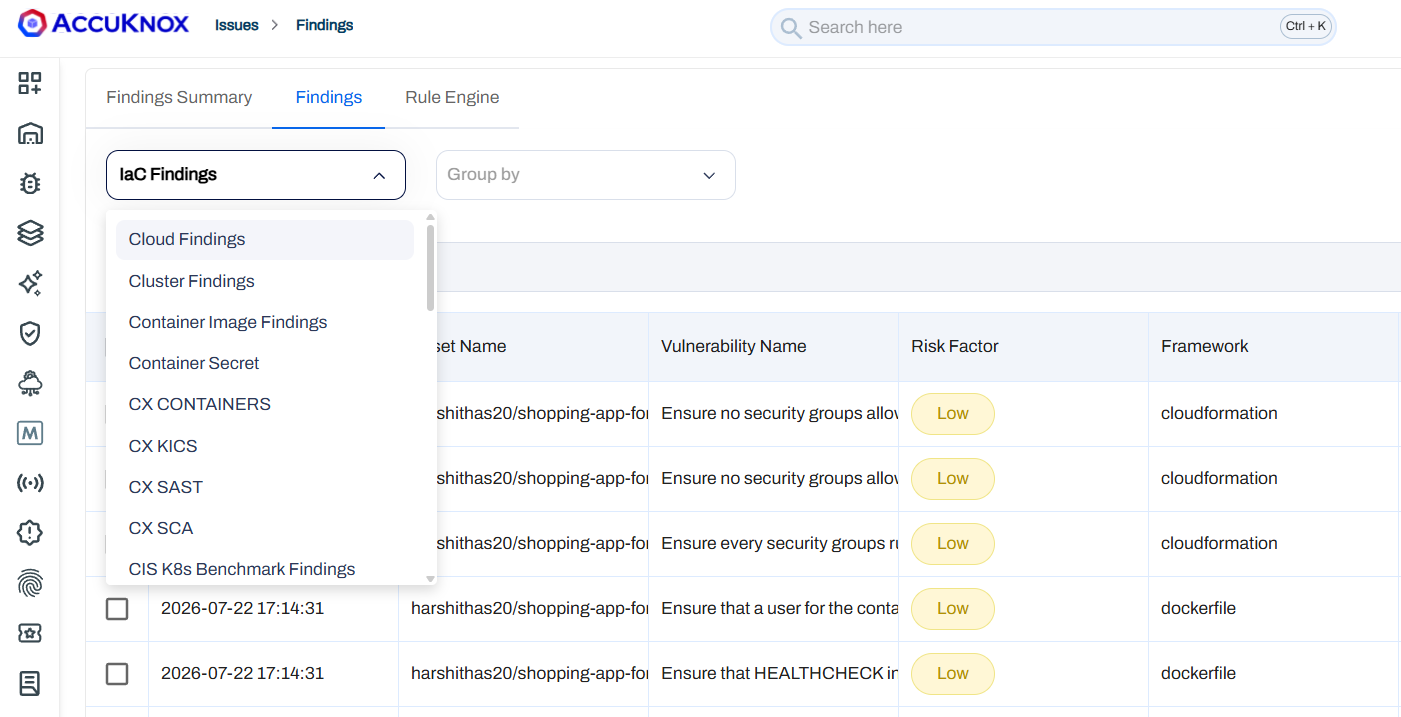
Task: Click the AccuKnox logo
Action: (x=103, y=24)
